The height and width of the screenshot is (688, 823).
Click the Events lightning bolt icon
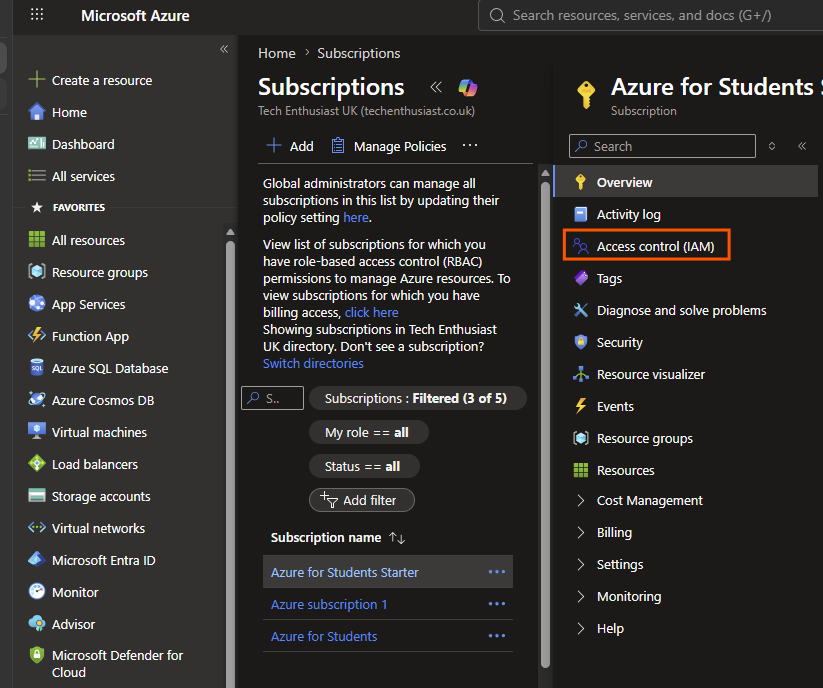[x=581, y=406]
